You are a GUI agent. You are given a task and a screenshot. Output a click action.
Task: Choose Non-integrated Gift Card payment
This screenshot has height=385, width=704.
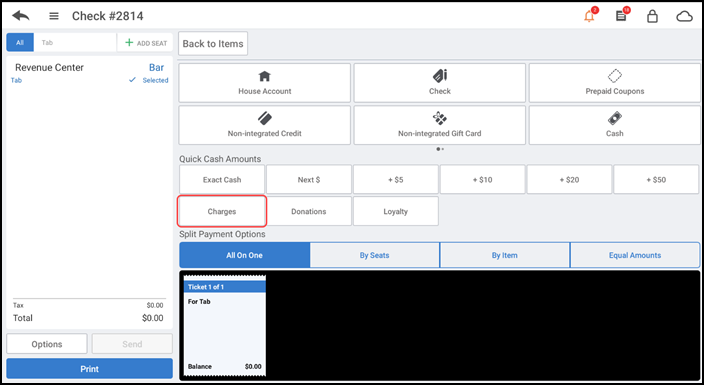point(440,125)
